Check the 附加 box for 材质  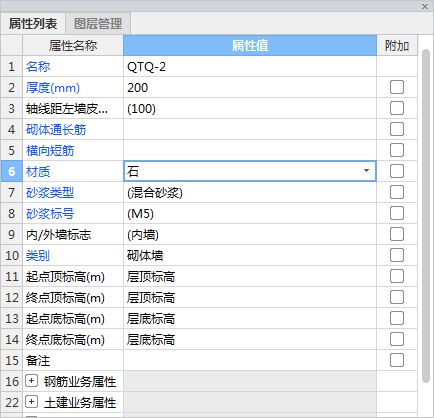pos(397,171)
